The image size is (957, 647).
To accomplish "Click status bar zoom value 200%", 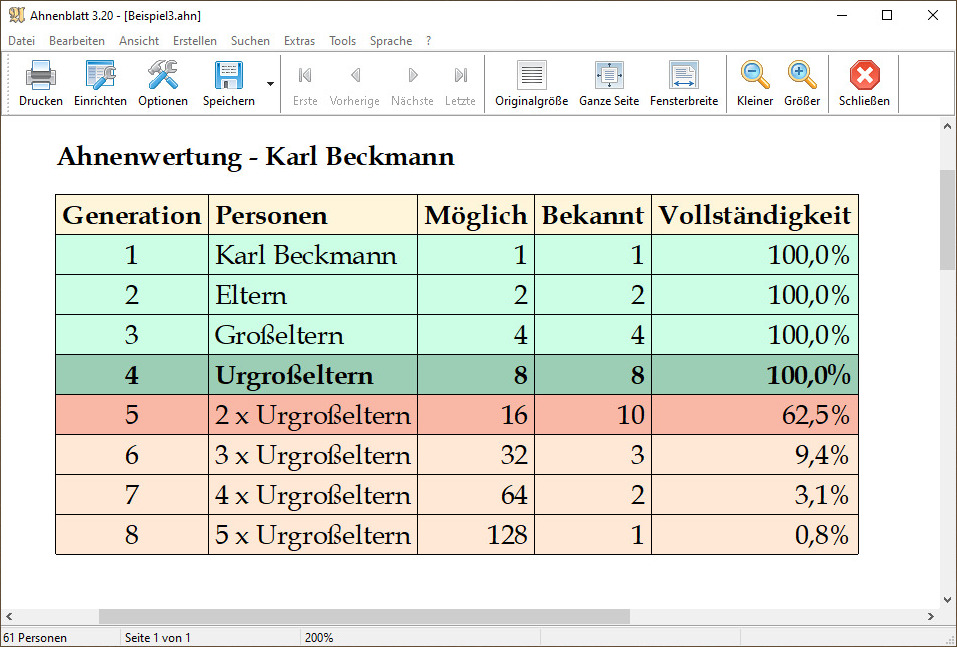I will click(x=319, y=638).
